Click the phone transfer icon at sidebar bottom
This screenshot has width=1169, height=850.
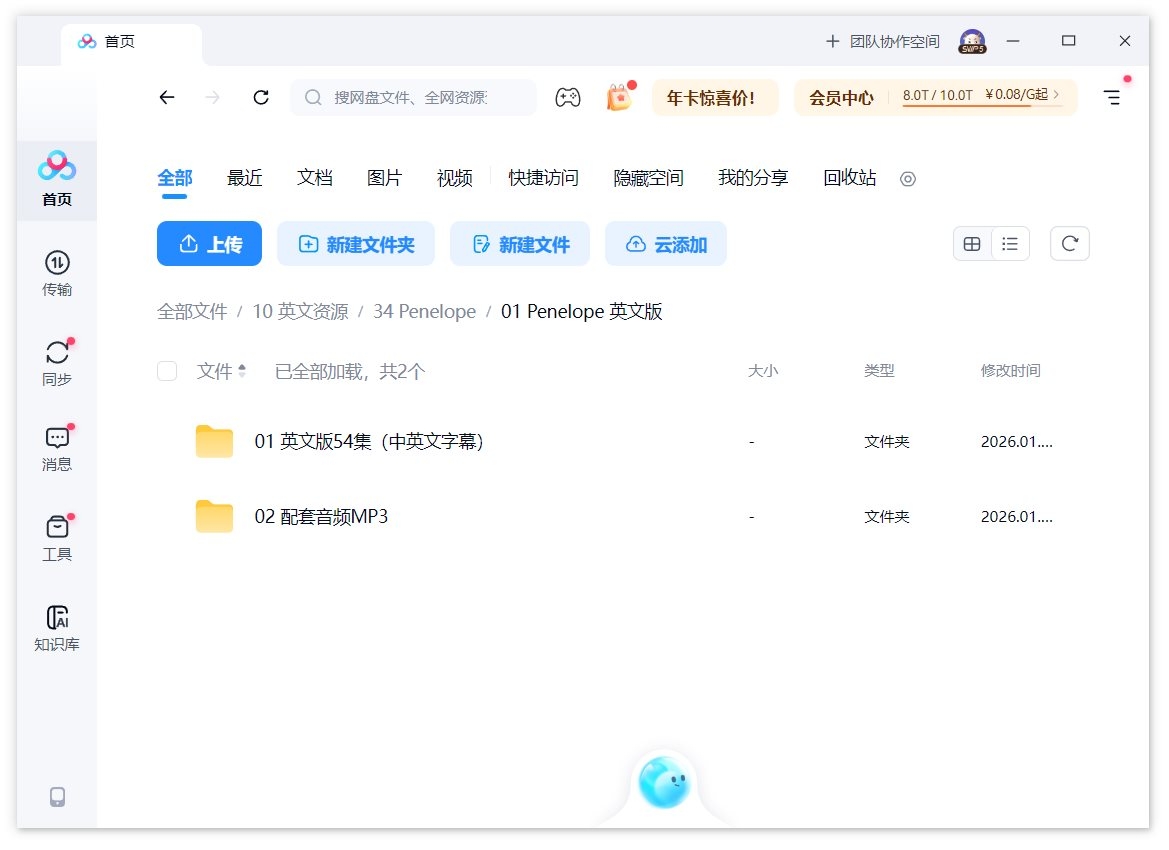(x=57, y=796)
